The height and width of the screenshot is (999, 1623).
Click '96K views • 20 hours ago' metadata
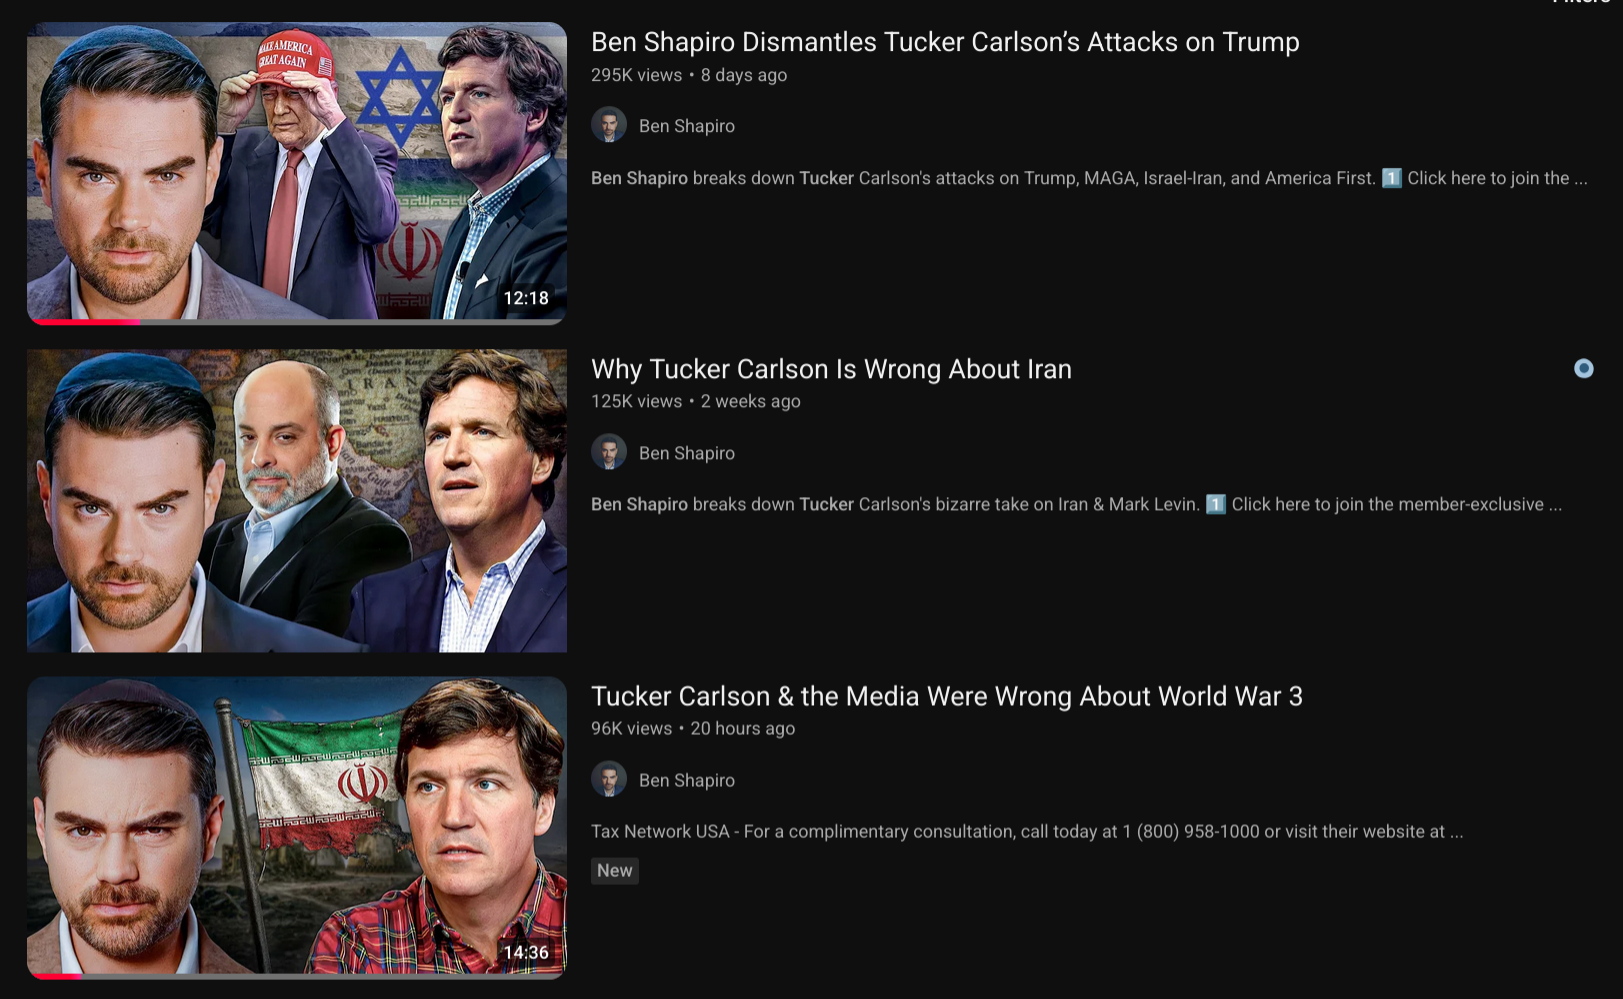(693, 728)
